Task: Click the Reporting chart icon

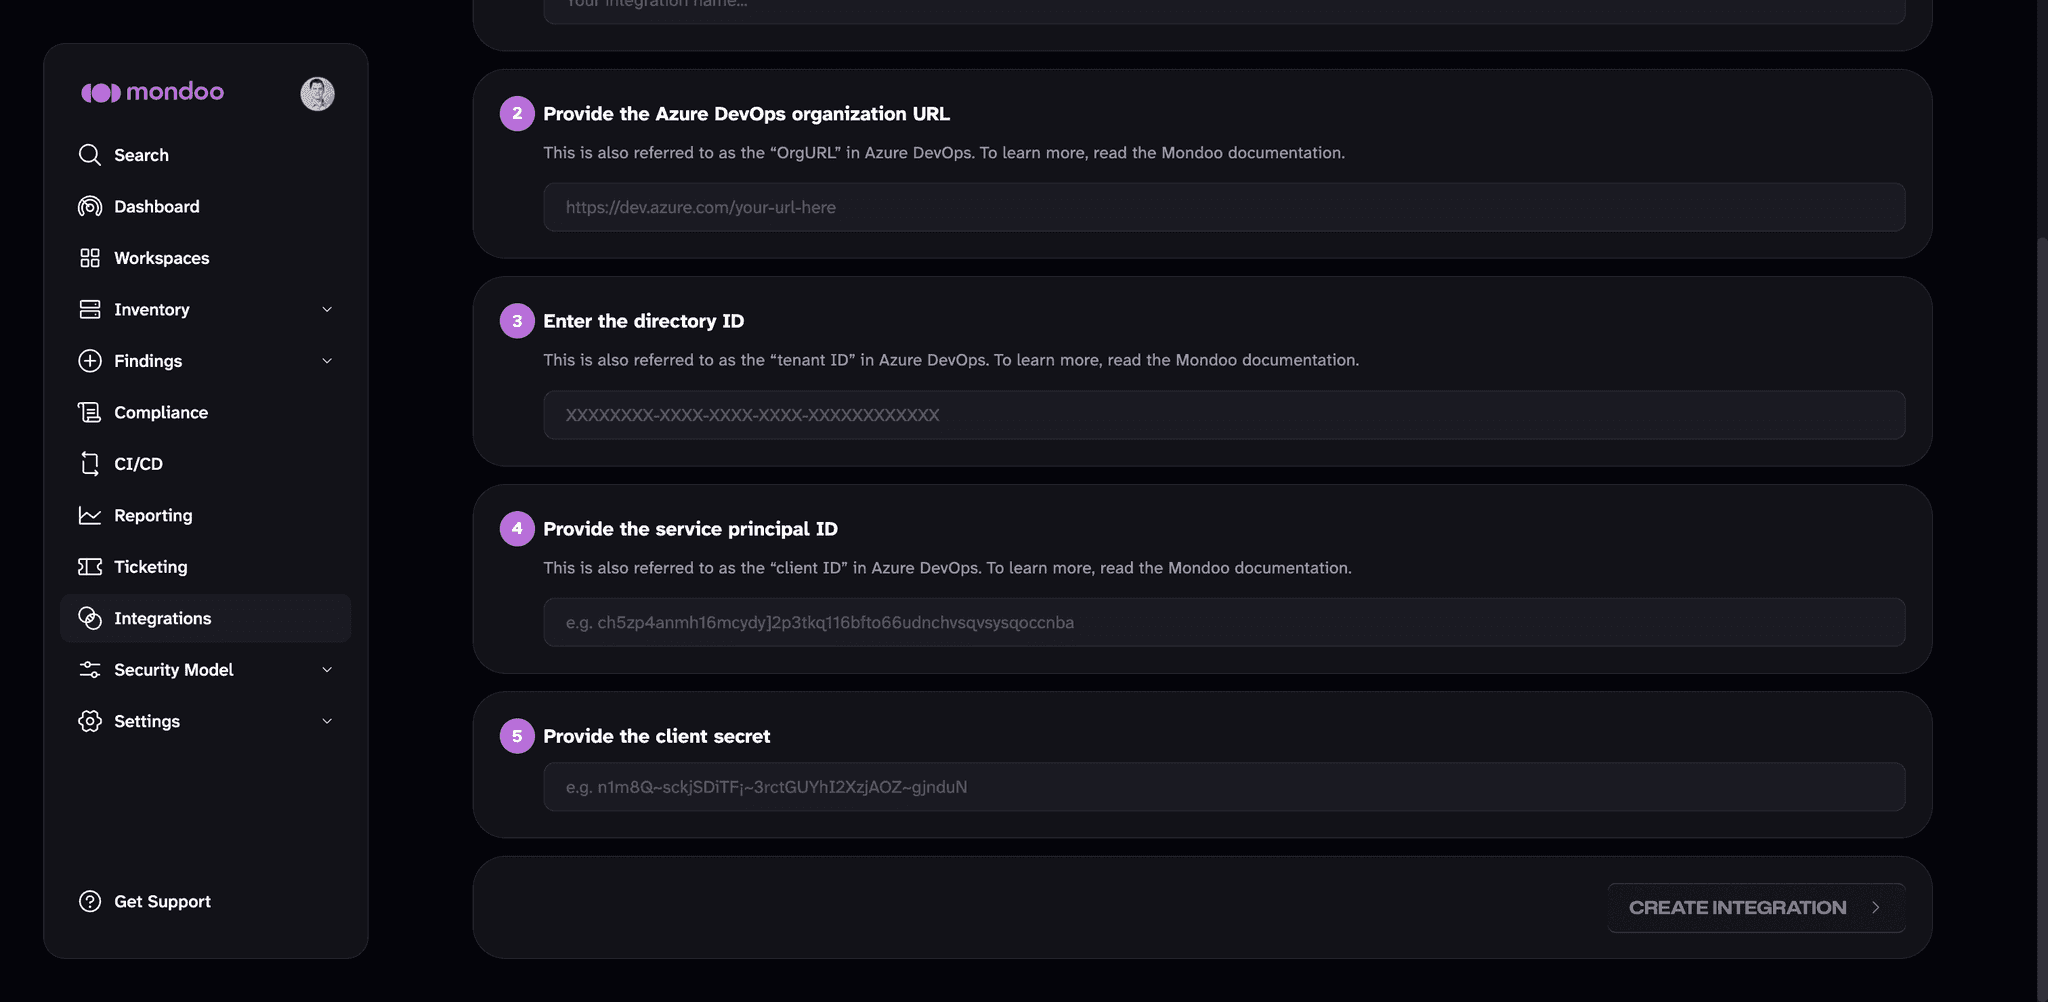Action: tap(90, 515)
